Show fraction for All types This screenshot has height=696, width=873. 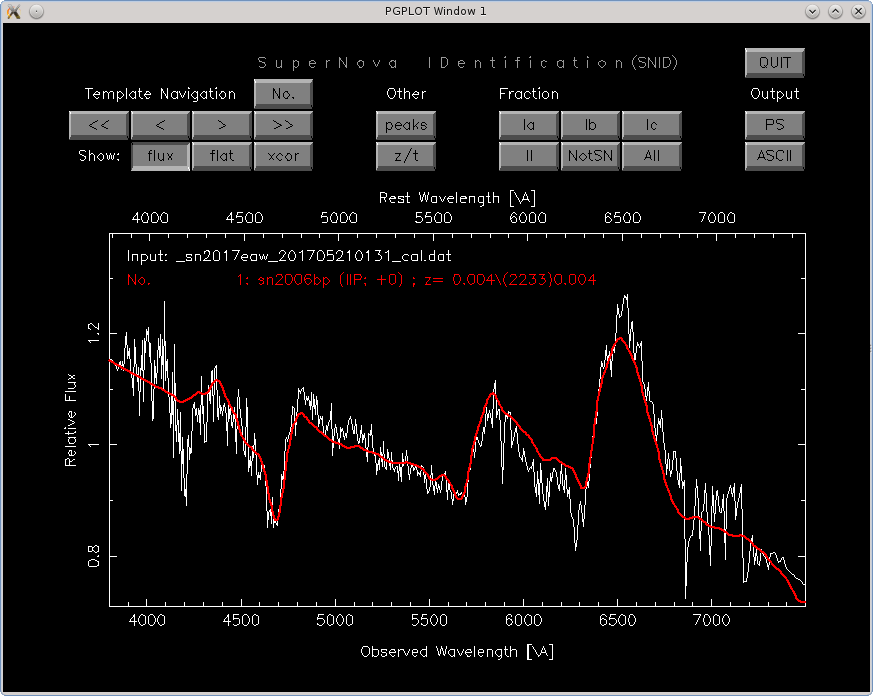coord(651,156)
